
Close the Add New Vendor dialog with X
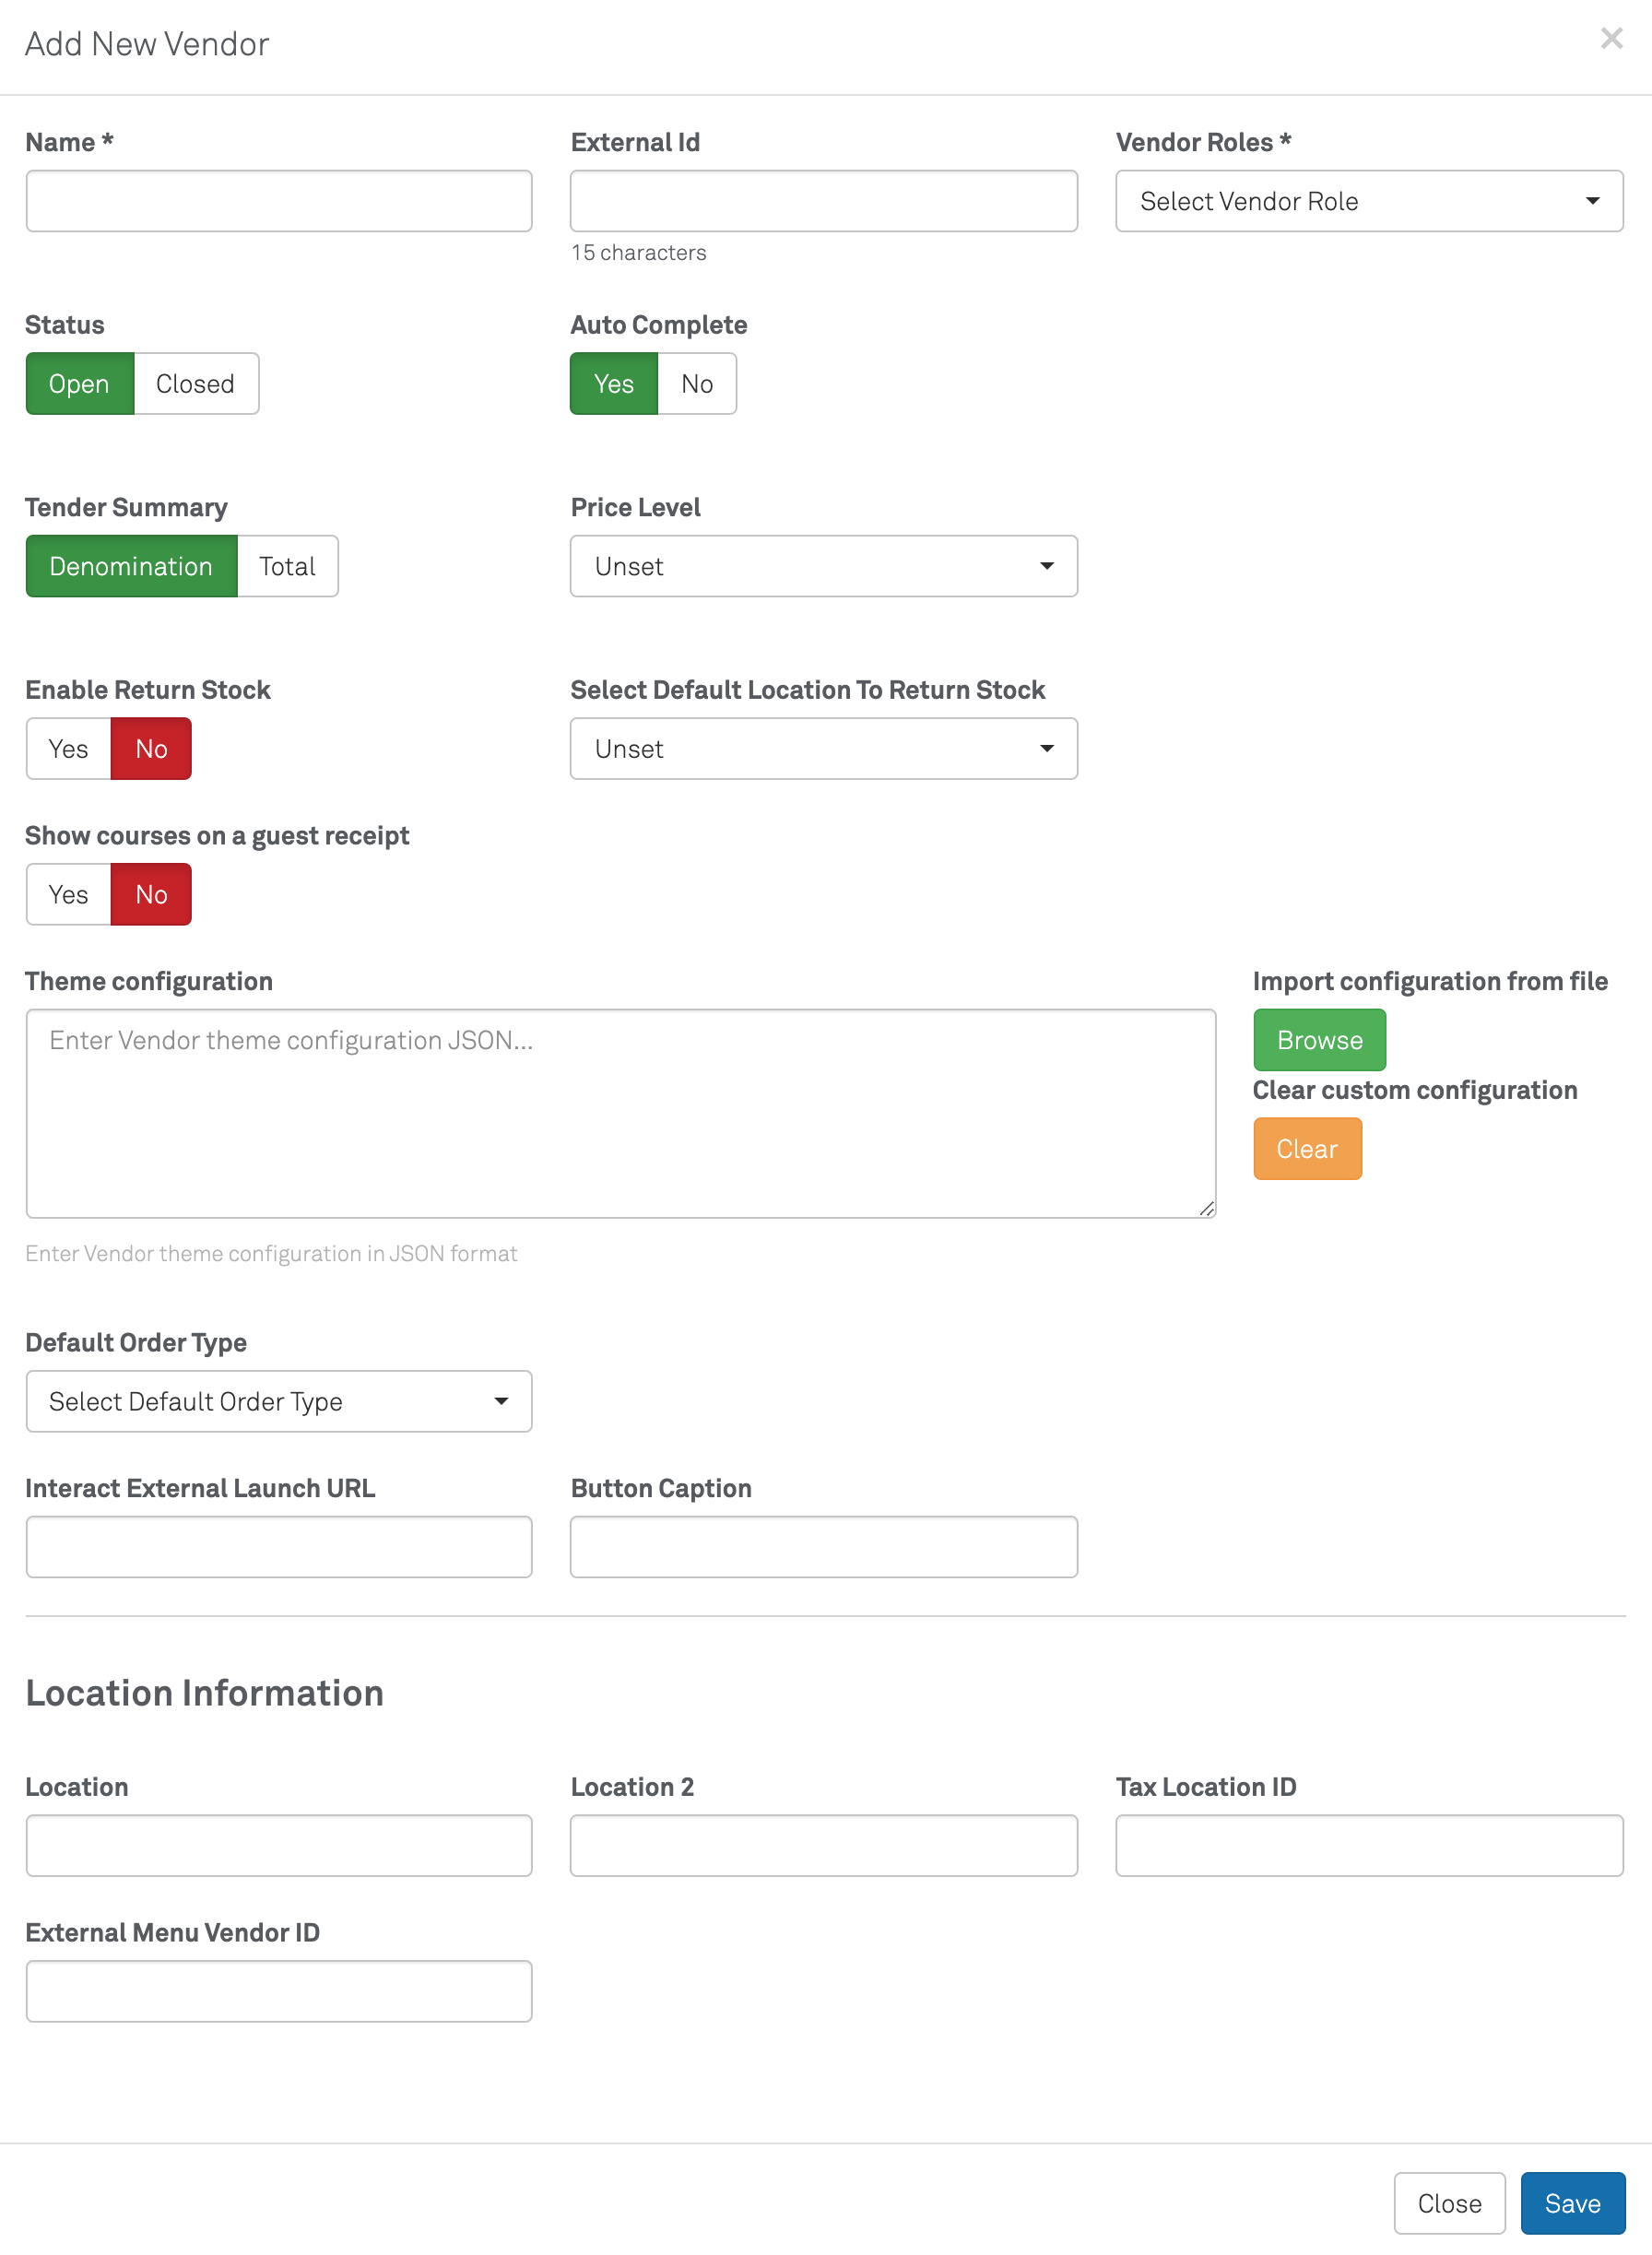pos(1610,38)
